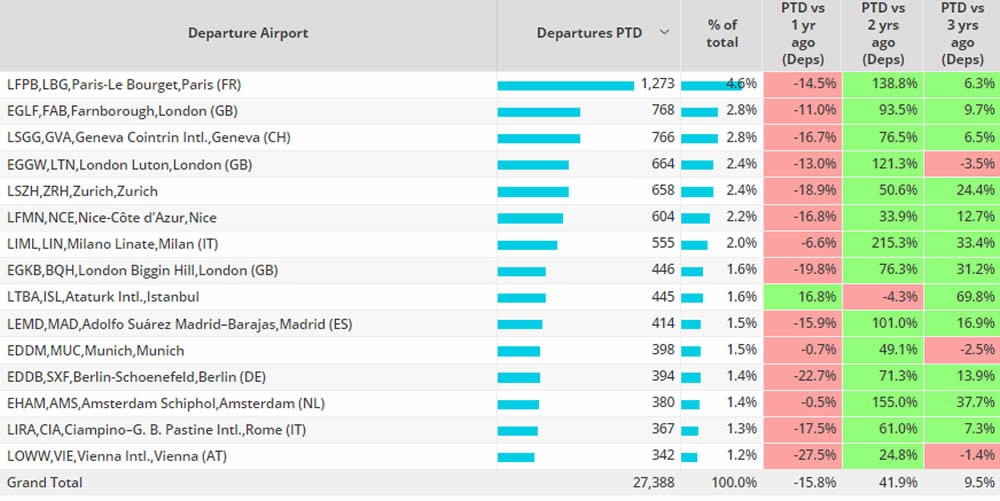Click the 1,273 departures value
Image resolution: width=1000 pixels, height=501 pixels.
(658, 84)
